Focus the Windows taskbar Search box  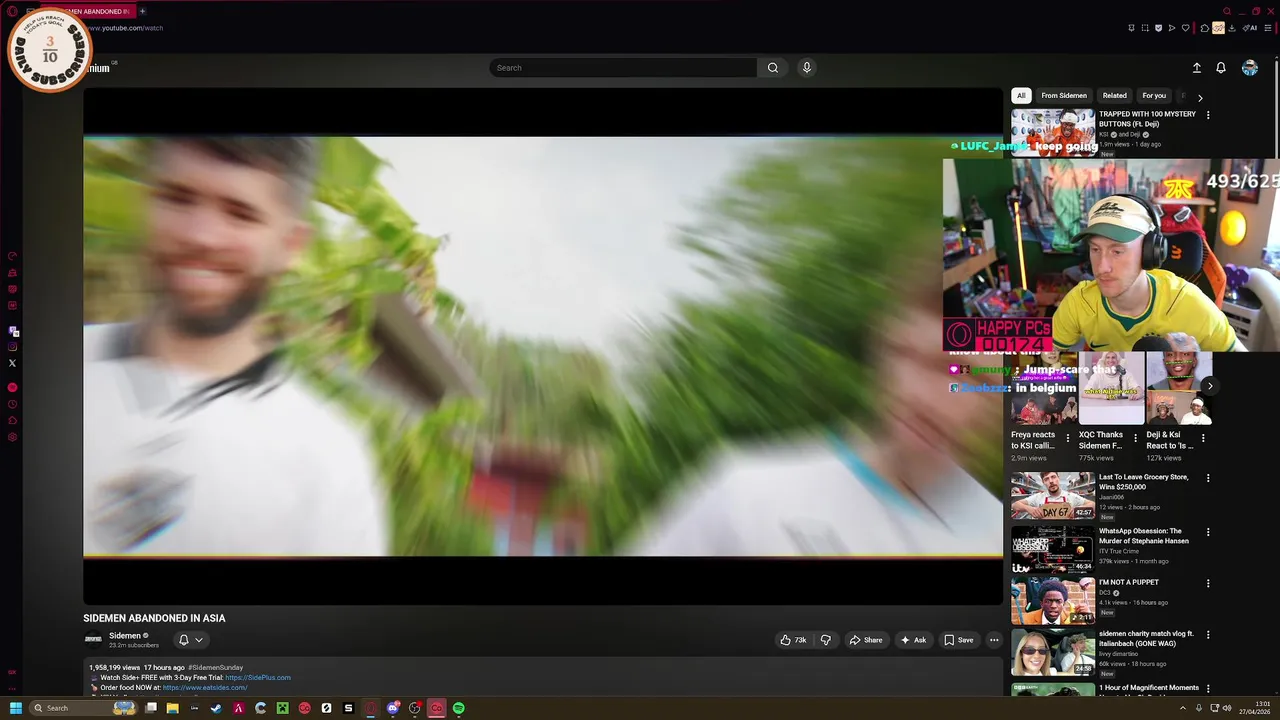[x=82, y=708]
